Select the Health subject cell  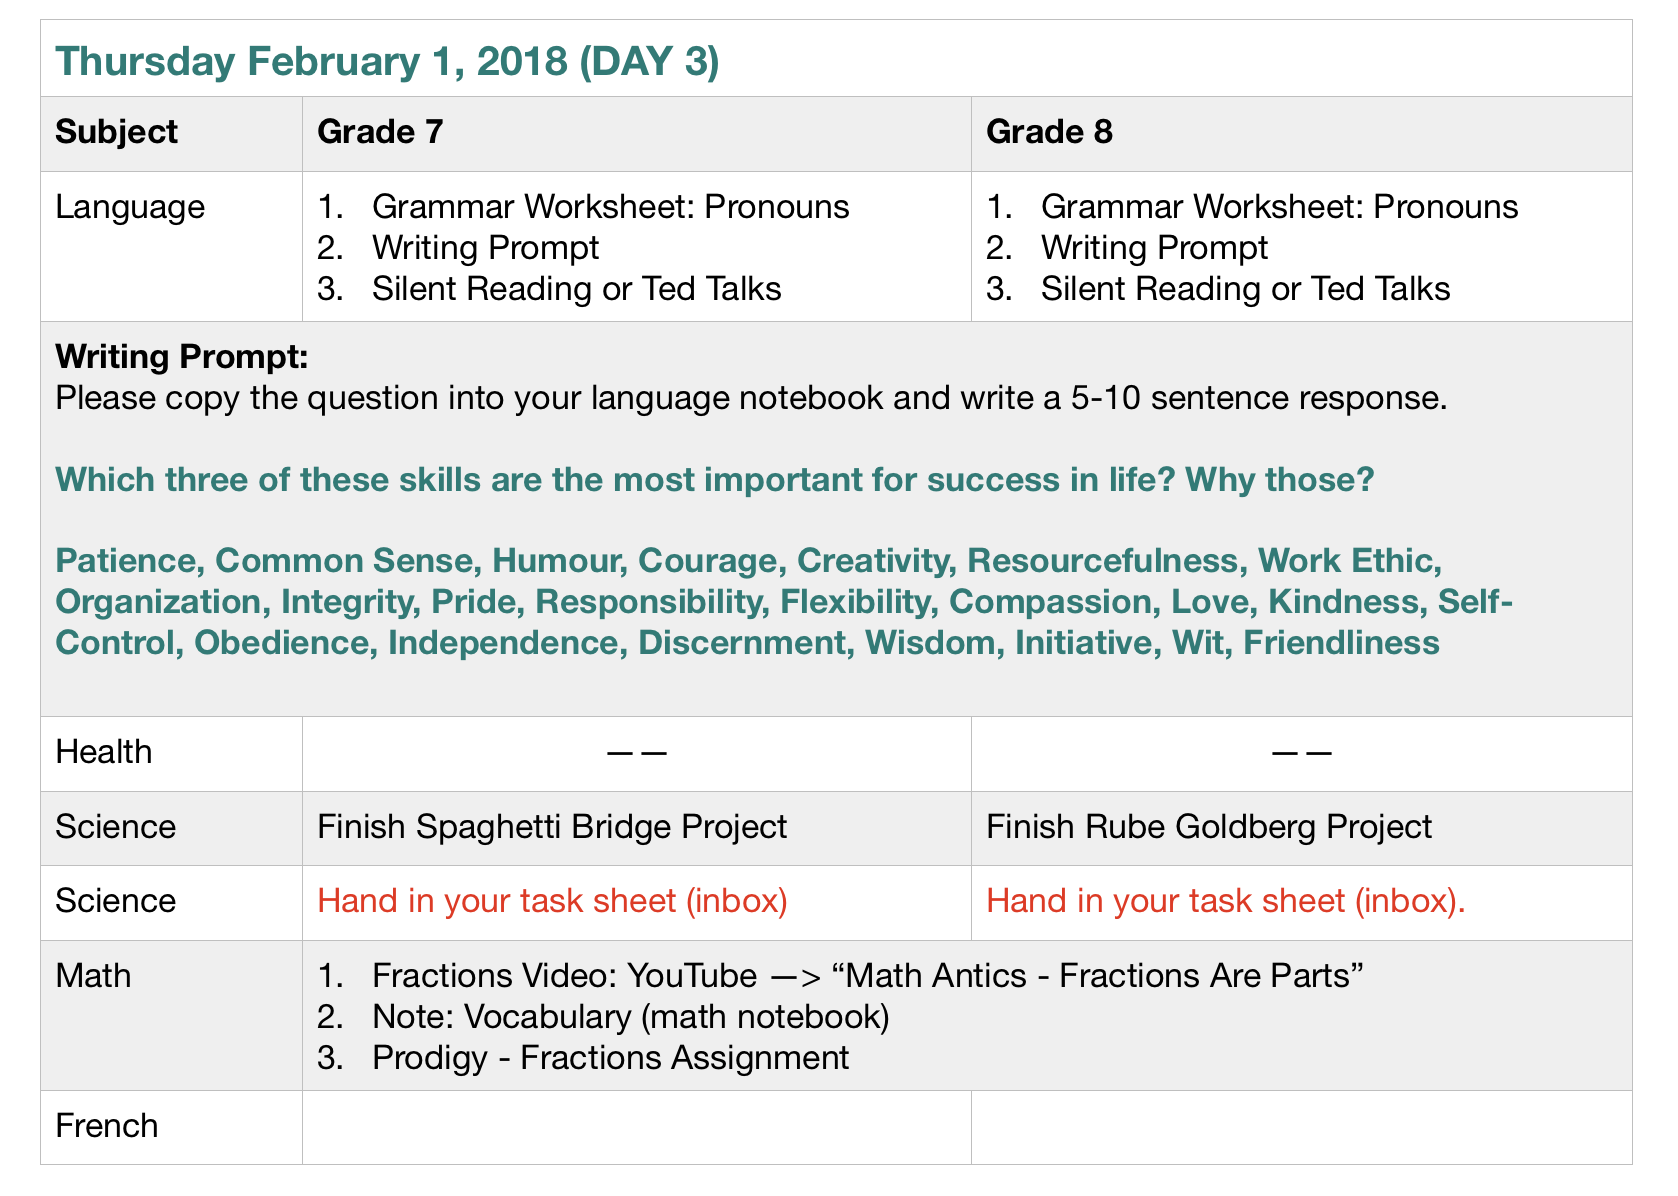click(104, 752)
